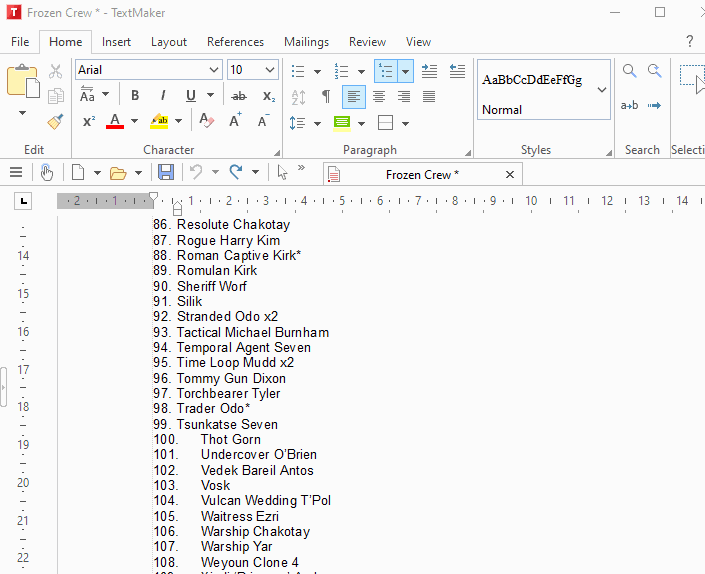Expand the paragraph Styles gallery
705x574 pixels.
602,90
